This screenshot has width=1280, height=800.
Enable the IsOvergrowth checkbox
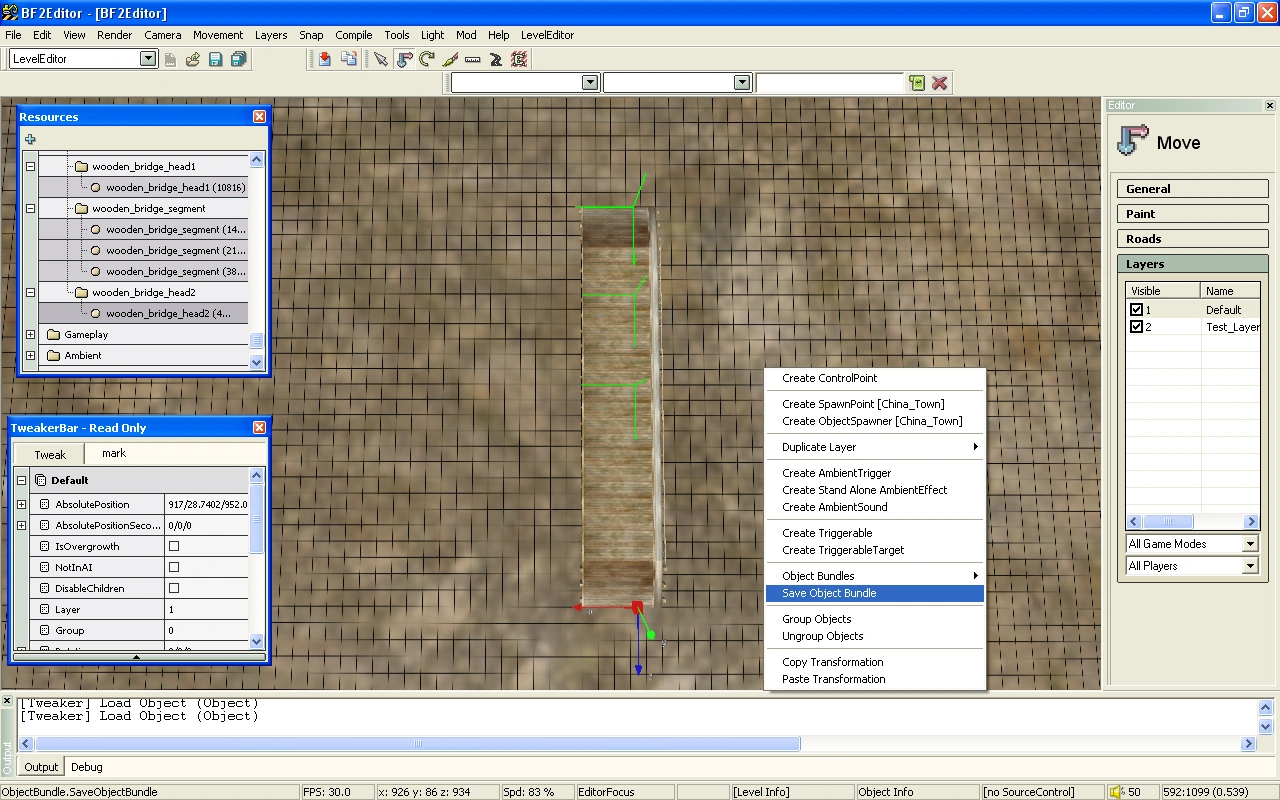174,546
